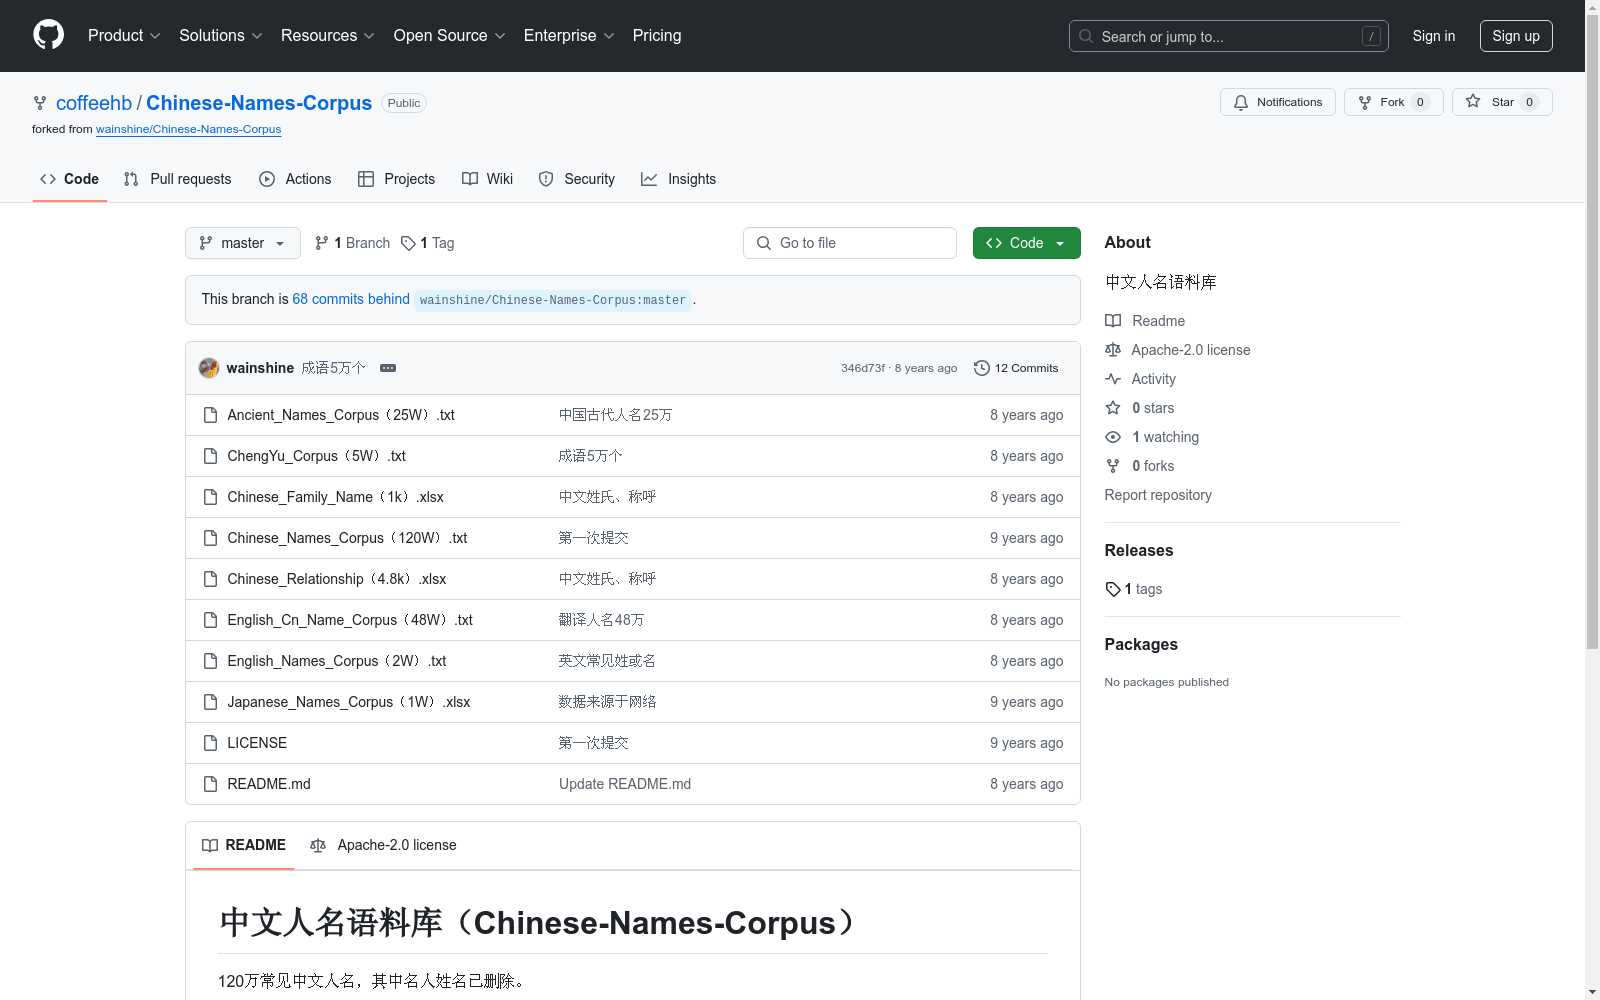The width and height of the screenshot is (1600, 1000).
Task: Open the wainshine author link
Action: coord(260,368)
